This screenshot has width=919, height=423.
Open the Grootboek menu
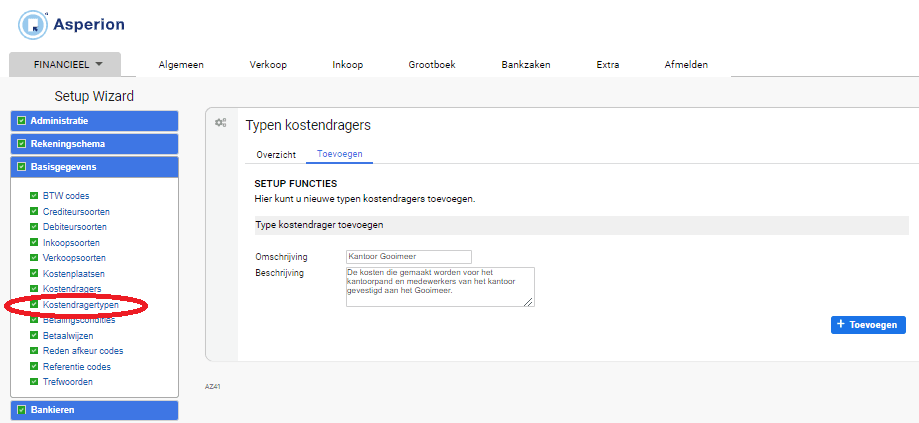(x=432, y=65)
